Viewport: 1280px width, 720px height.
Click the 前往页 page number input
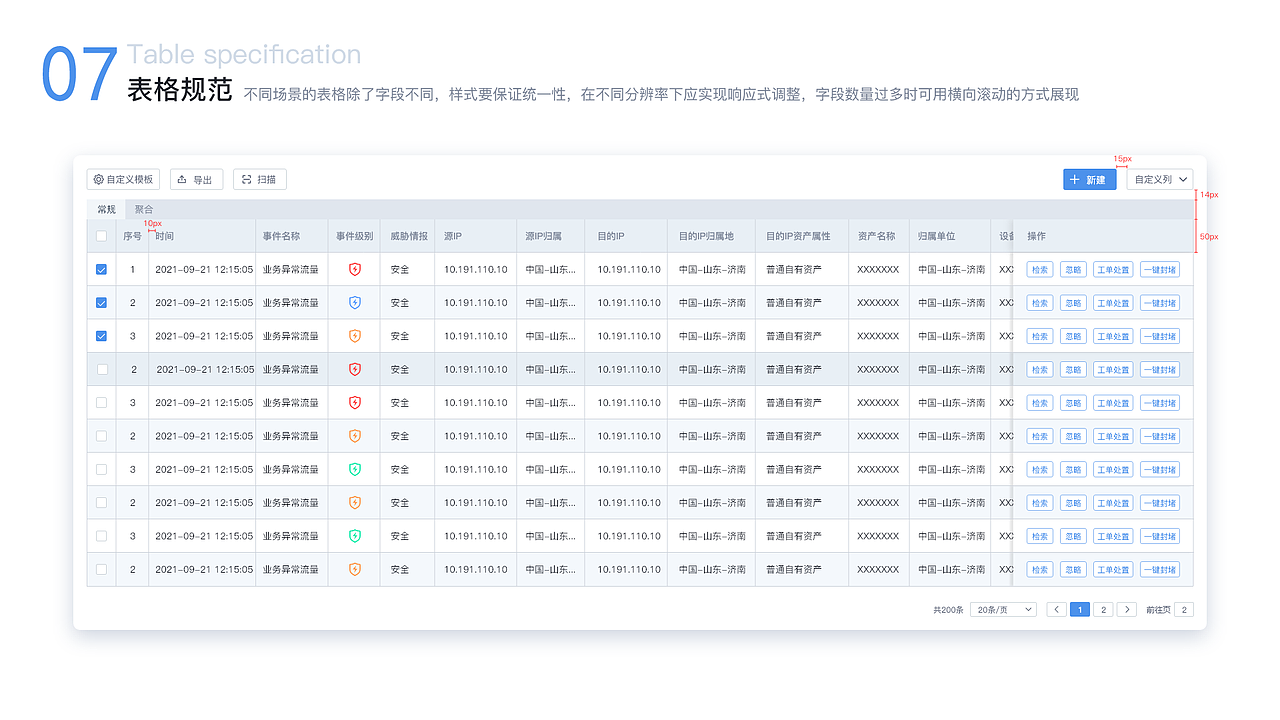1183,610
